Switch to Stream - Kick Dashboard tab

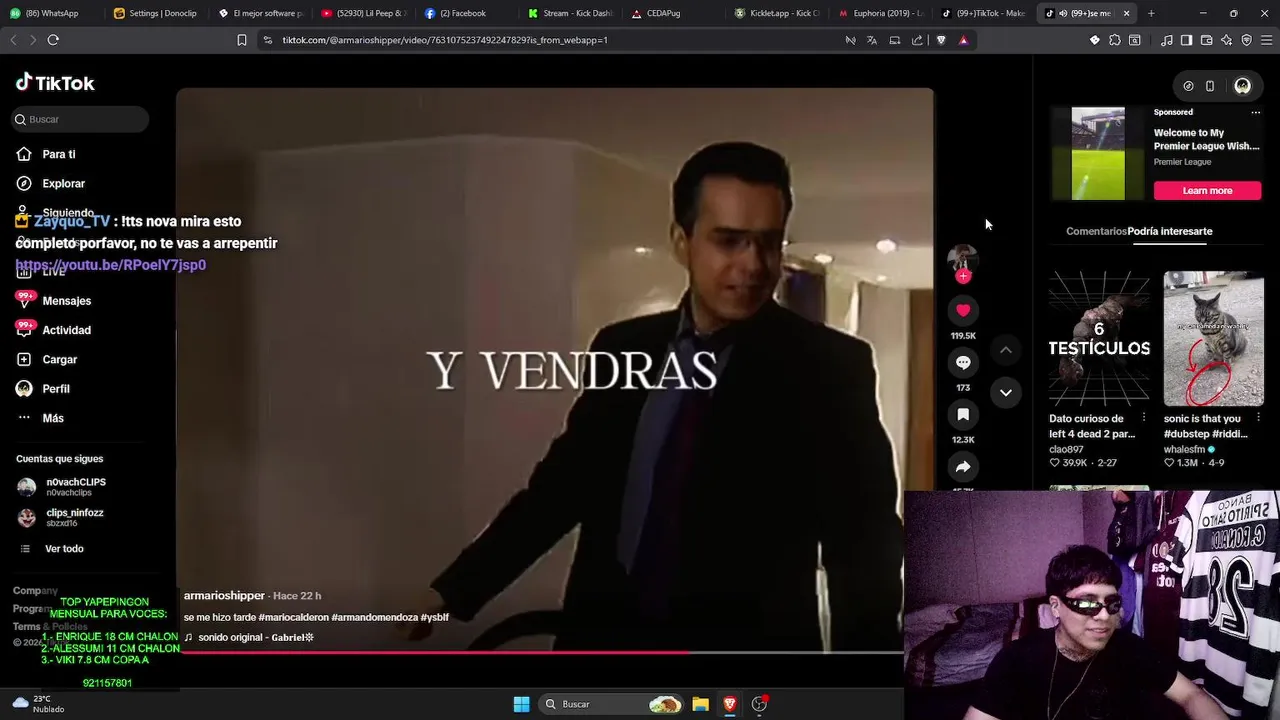[571, 13]
